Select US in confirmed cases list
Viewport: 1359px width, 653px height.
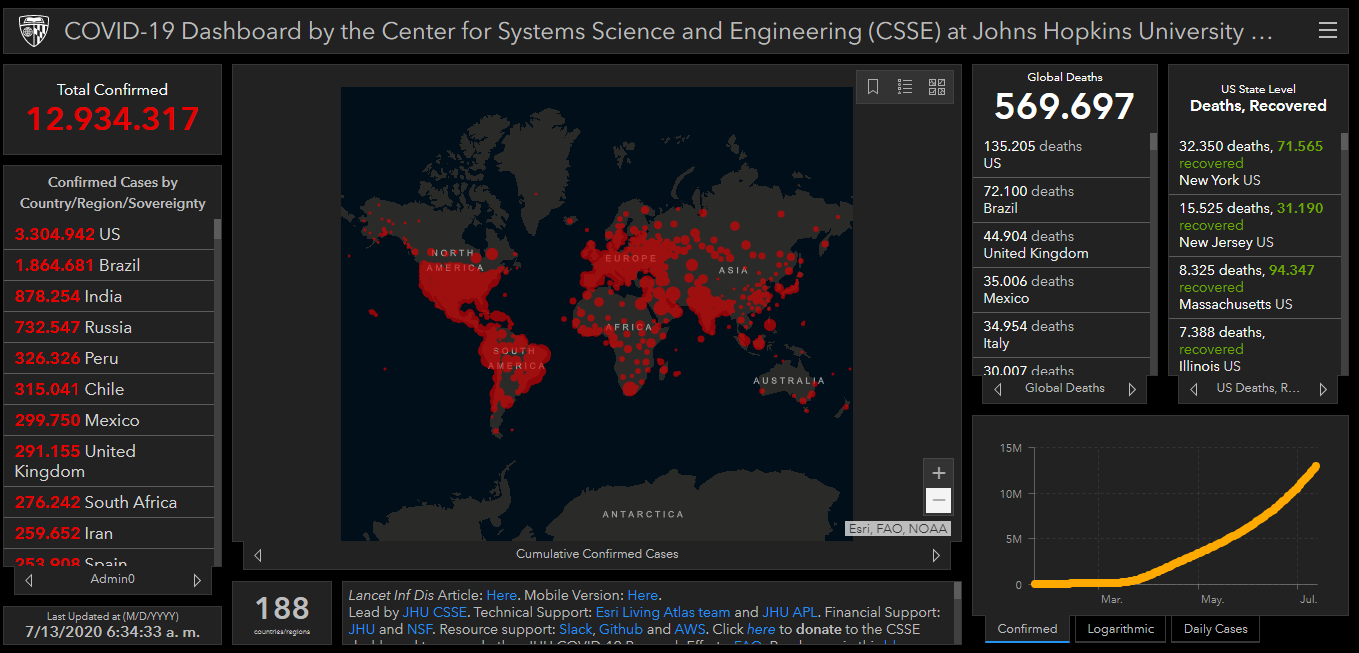tap(109, 234)
